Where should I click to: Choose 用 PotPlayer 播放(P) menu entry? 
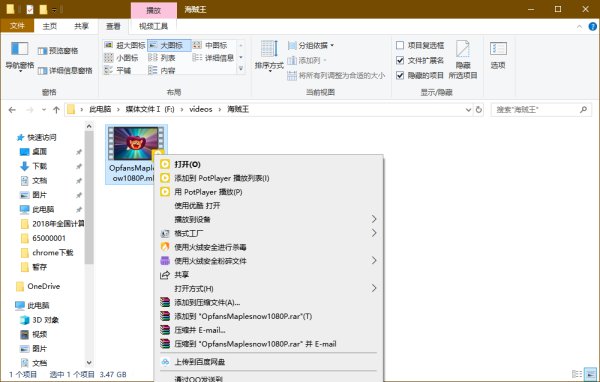click(x=269, y=192)
